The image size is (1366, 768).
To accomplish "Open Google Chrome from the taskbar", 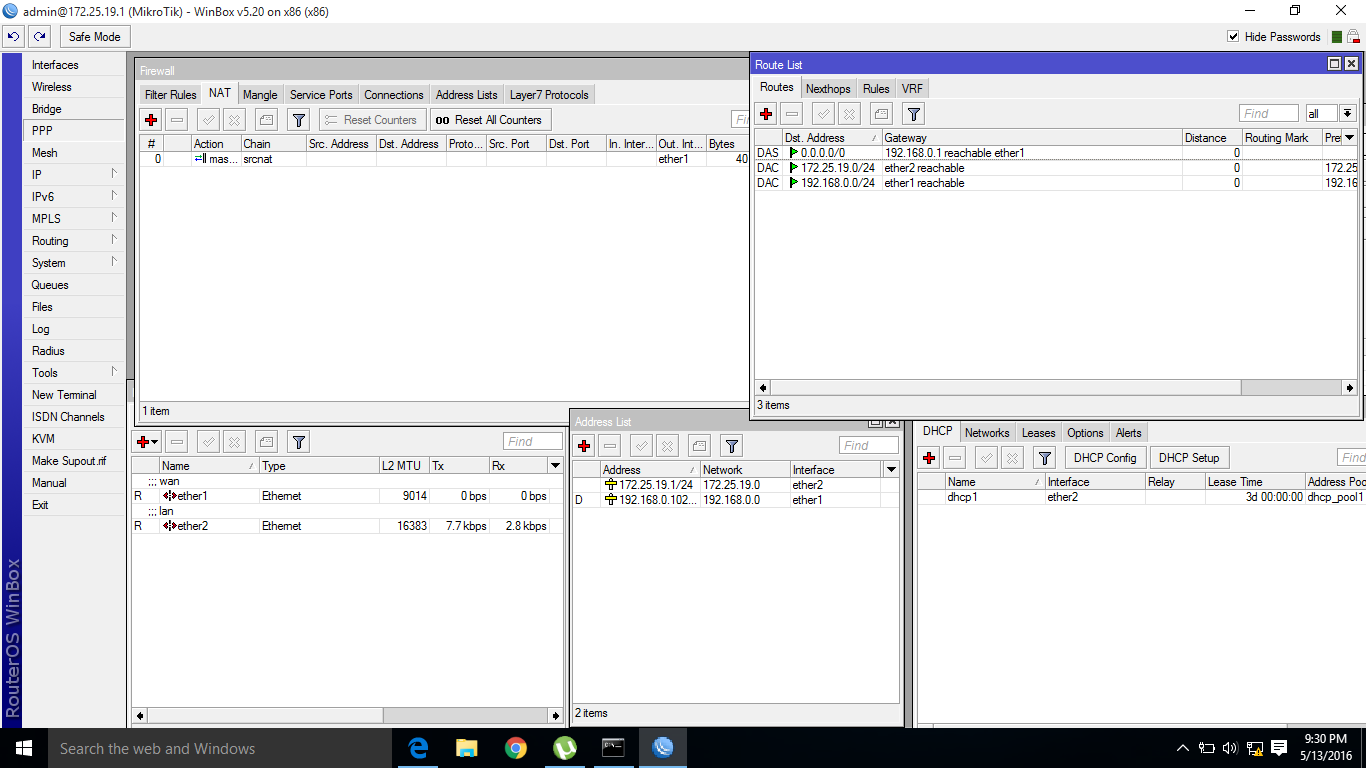I will pyautogui.click(x=515, y=748).
